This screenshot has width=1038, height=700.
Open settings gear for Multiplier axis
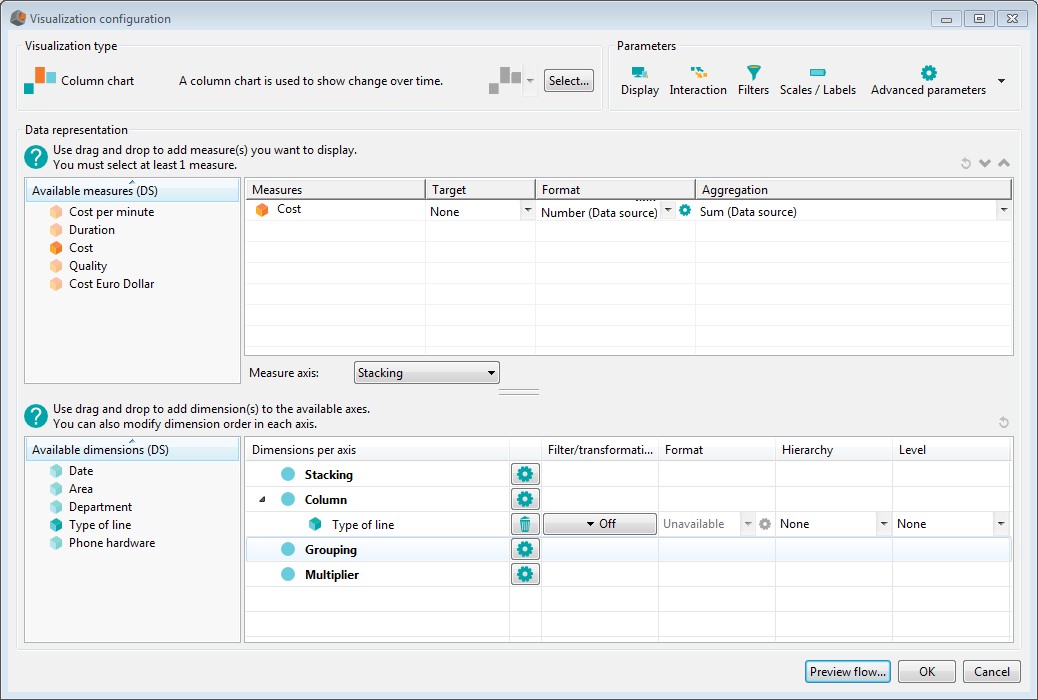pyautogui.click(x=525, y=574)
